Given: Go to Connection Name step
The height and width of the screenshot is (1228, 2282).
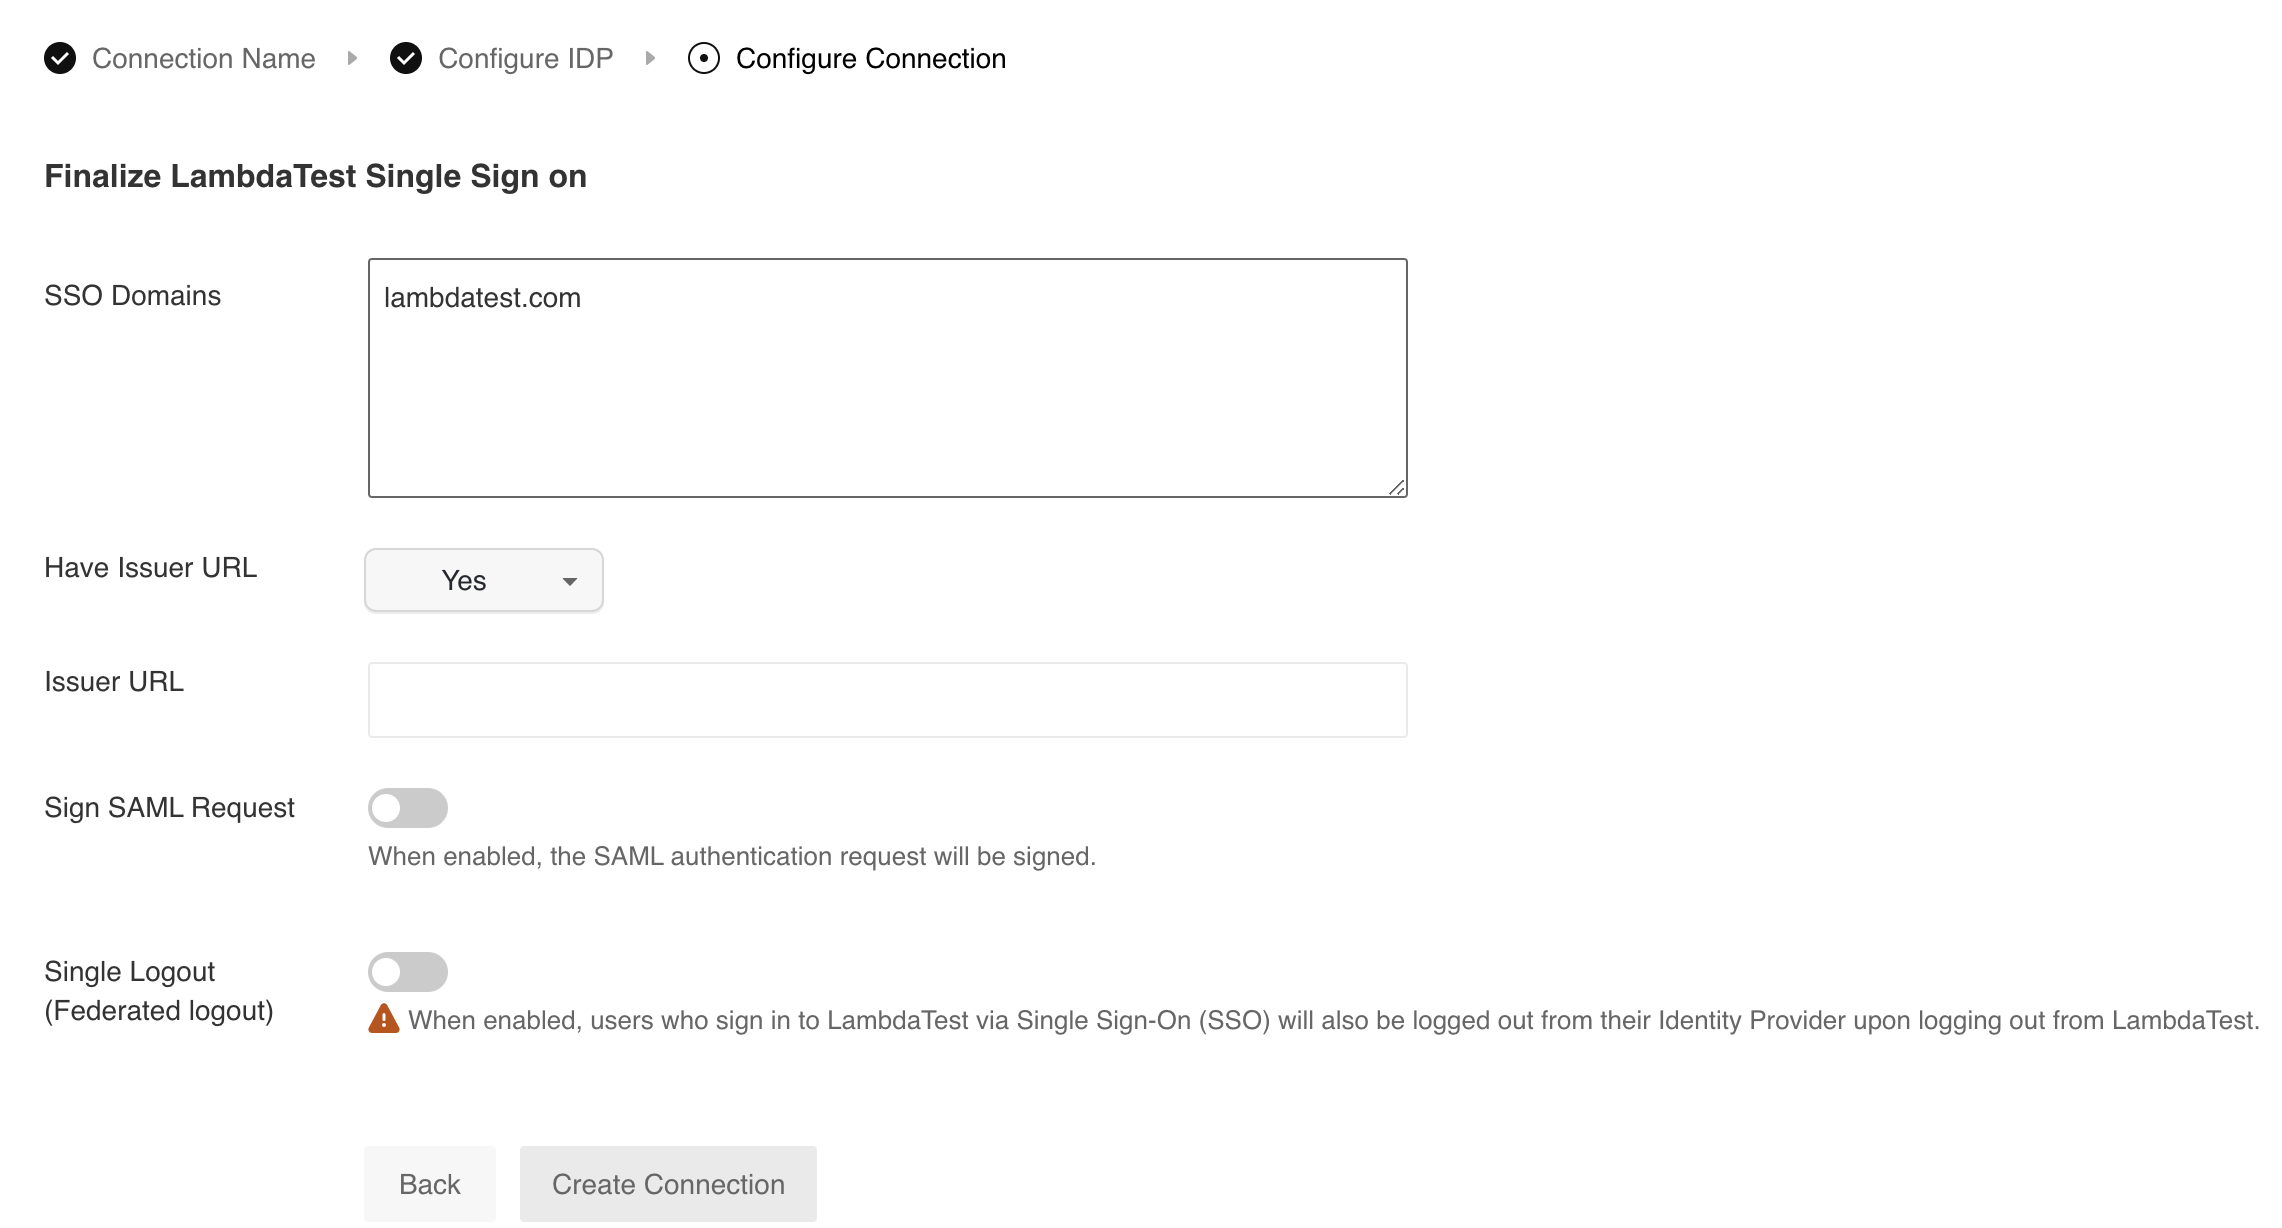Looking at the screenshot, I should point(203,59).
